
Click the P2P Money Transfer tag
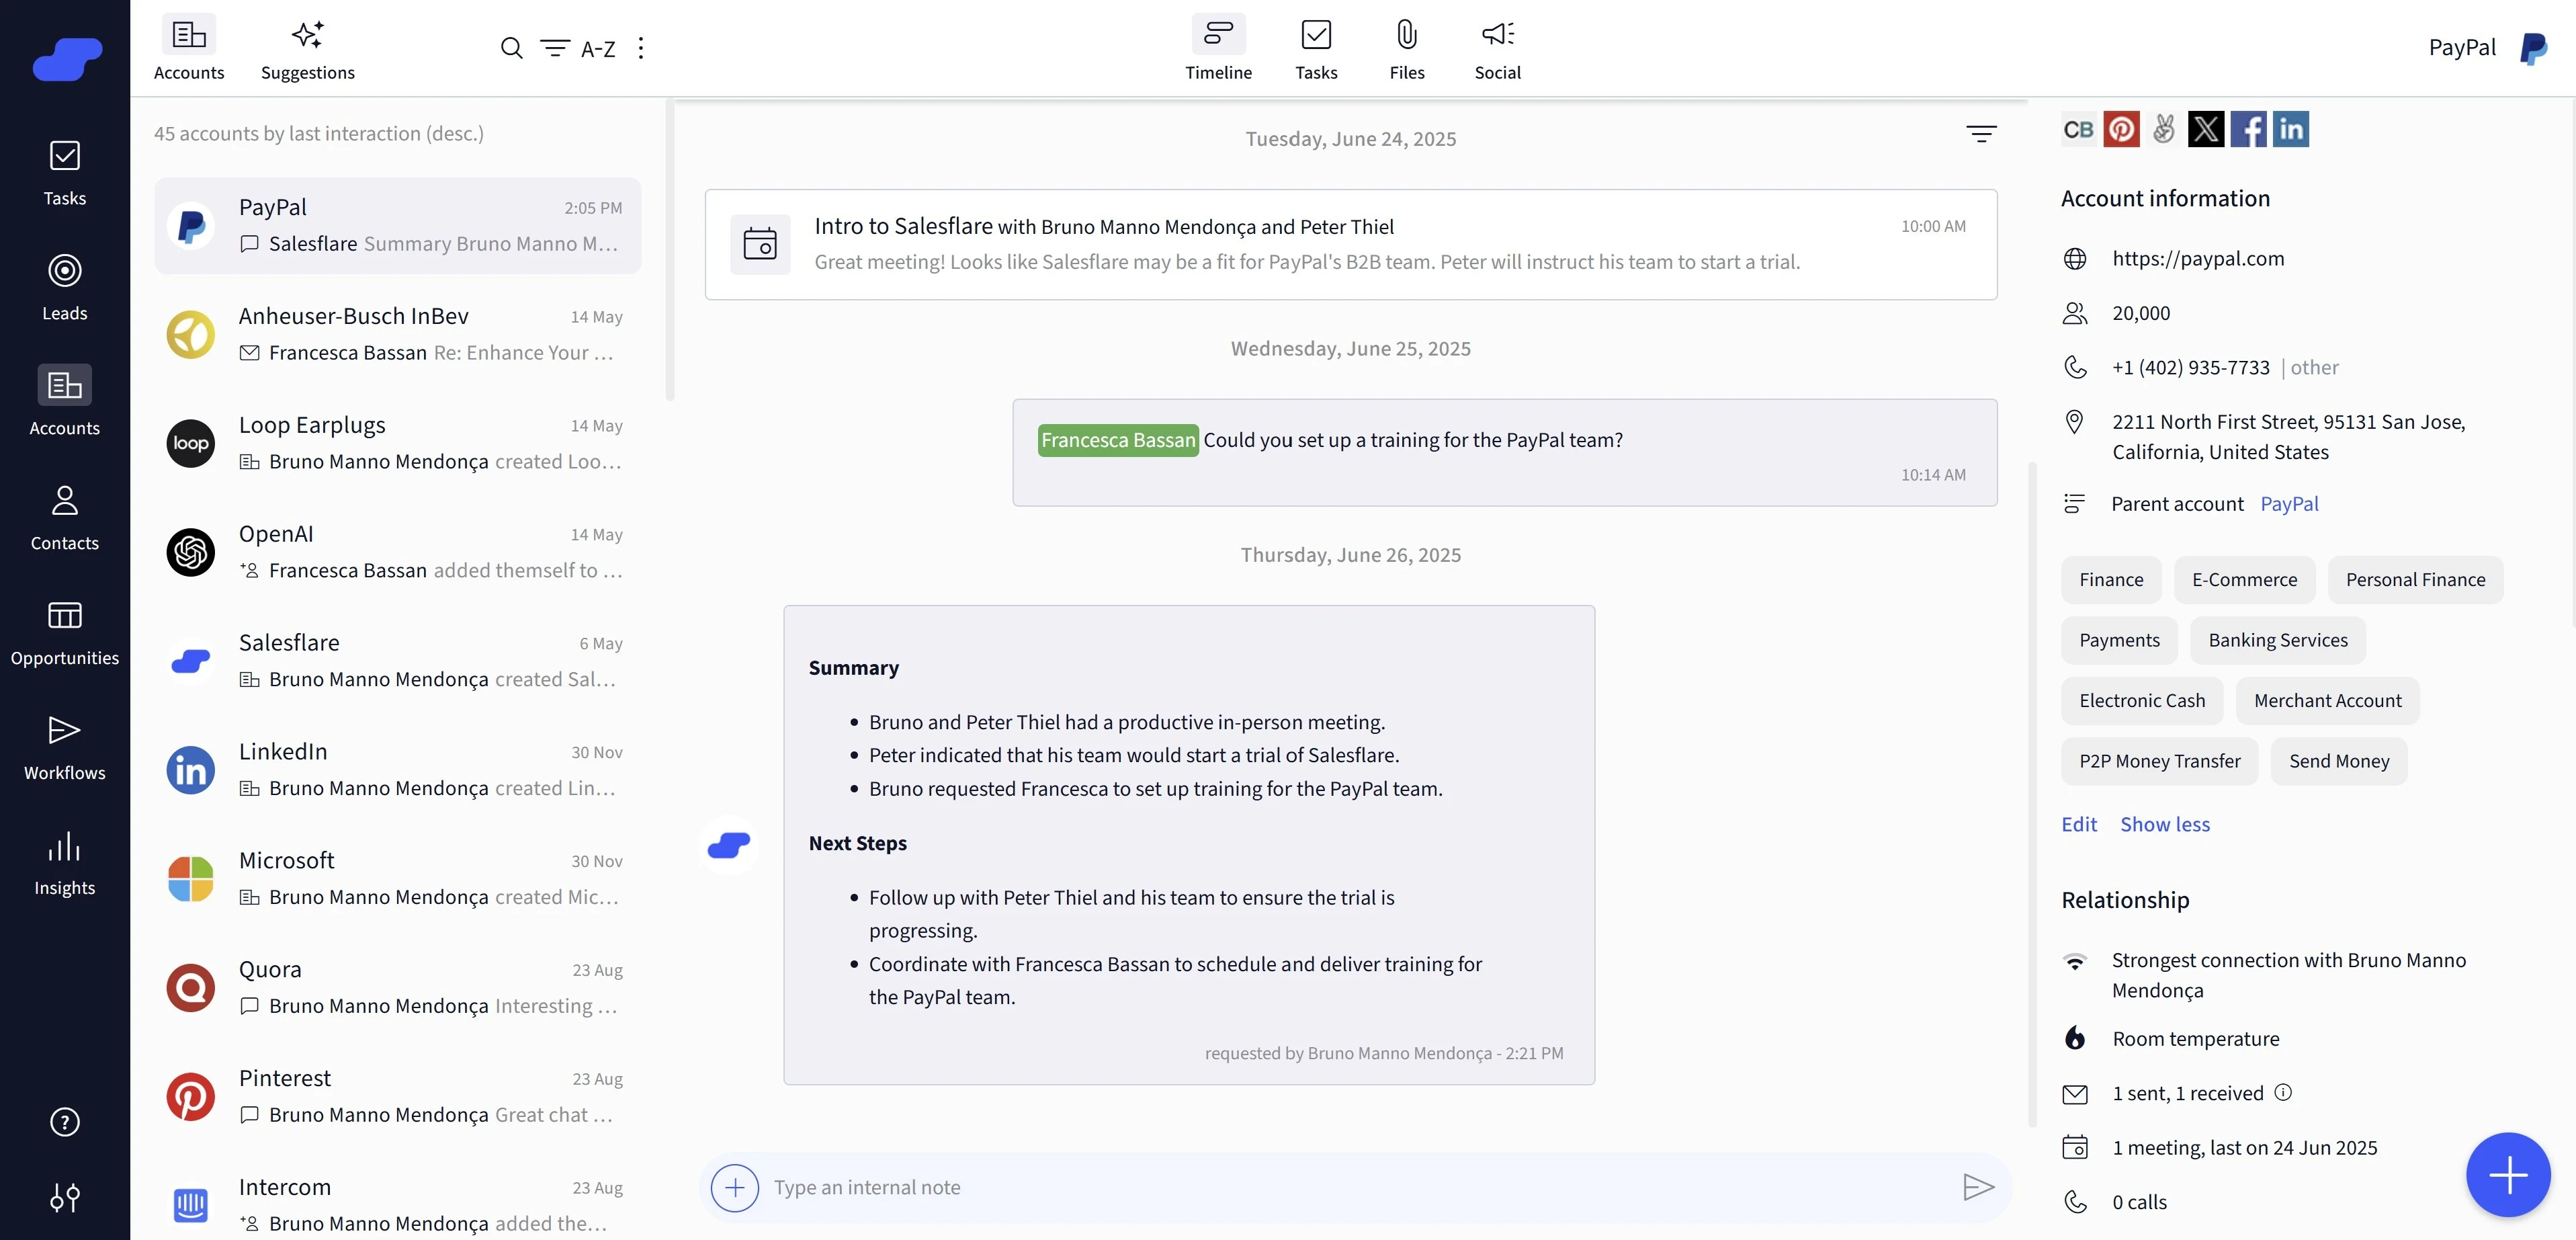click(x=2159, y=761)
